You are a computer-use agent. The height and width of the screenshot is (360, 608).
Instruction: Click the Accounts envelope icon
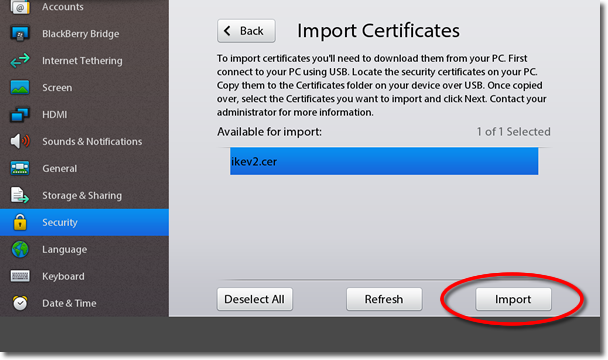click(20, 7)
